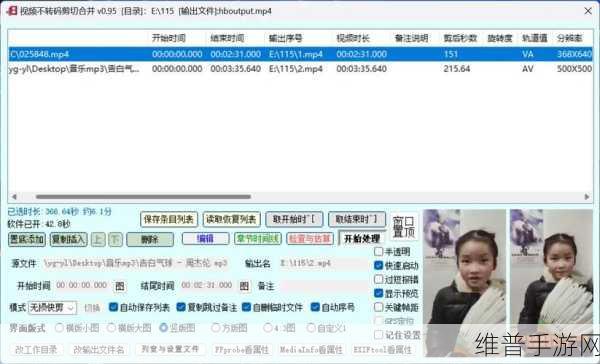Viewport: 600px width, 364px height.
Task: Click the left arrow of horizontal scrollbar
Action: coord(14,197)
